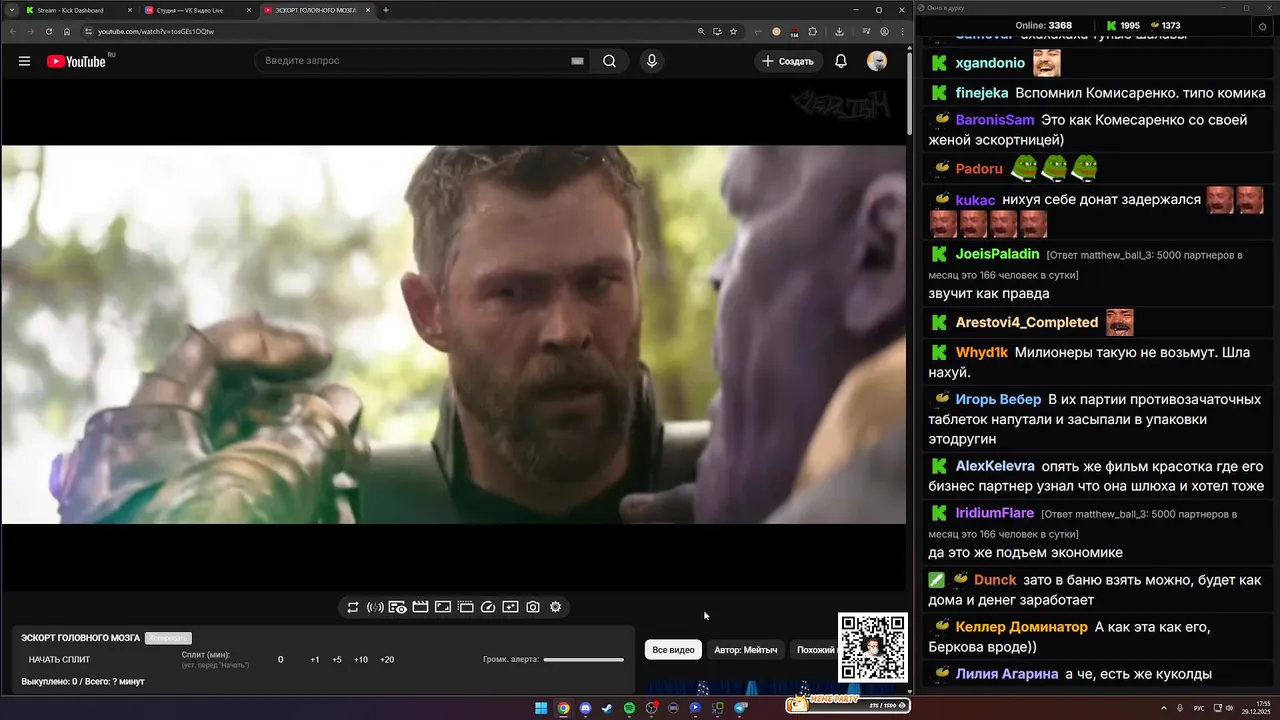
Task: Click the AlexKelevra username in chat
Action: (x=995, y=466)
